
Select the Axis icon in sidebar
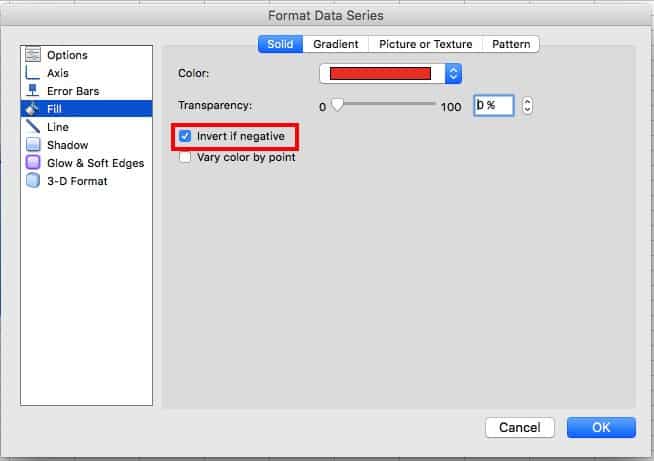(x=32, y=73)
